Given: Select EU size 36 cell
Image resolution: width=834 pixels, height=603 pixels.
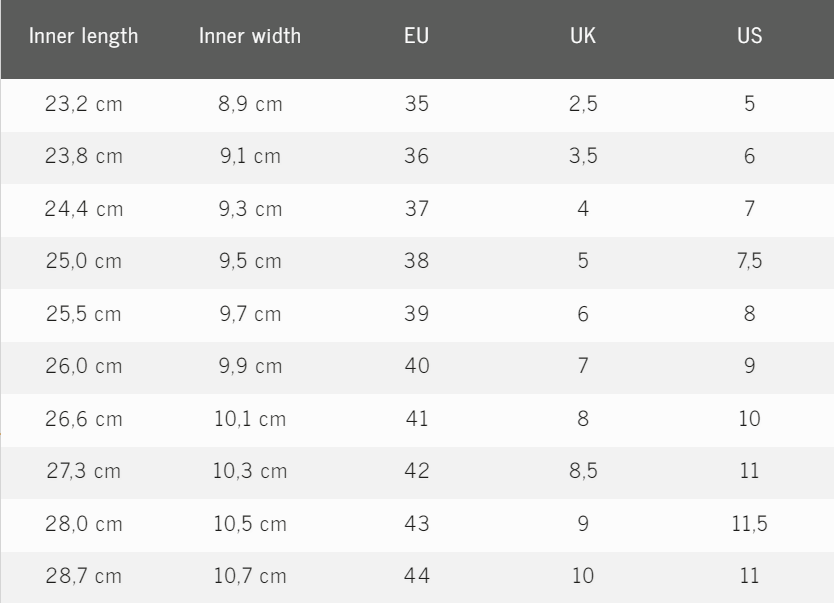Looking at the screenshot, I should 417,157.
